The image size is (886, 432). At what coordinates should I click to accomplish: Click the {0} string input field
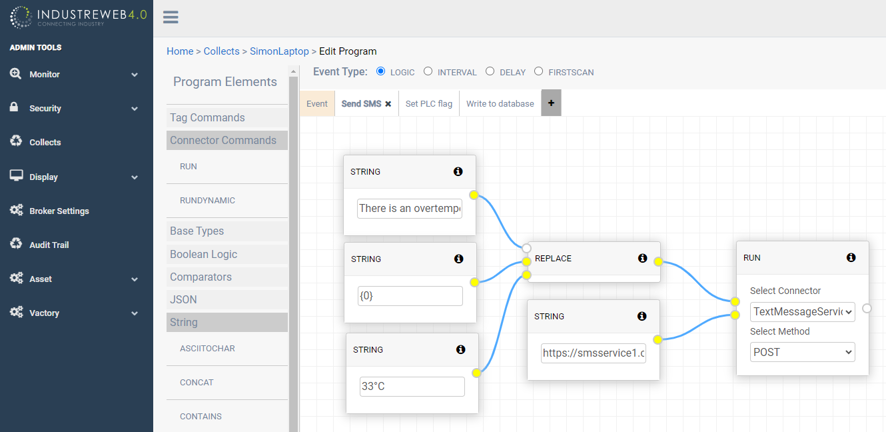click(x=410, y=296)
